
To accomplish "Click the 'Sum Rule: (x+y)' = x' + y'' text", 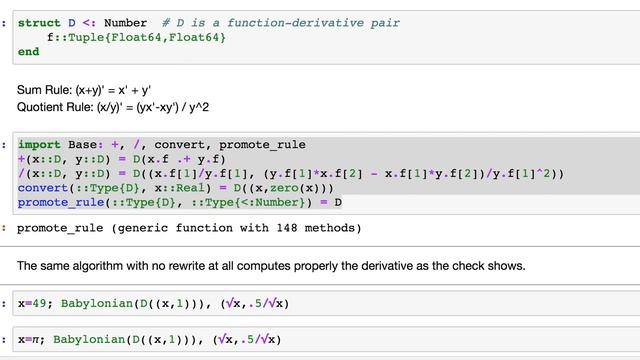I will click(84, 90).
